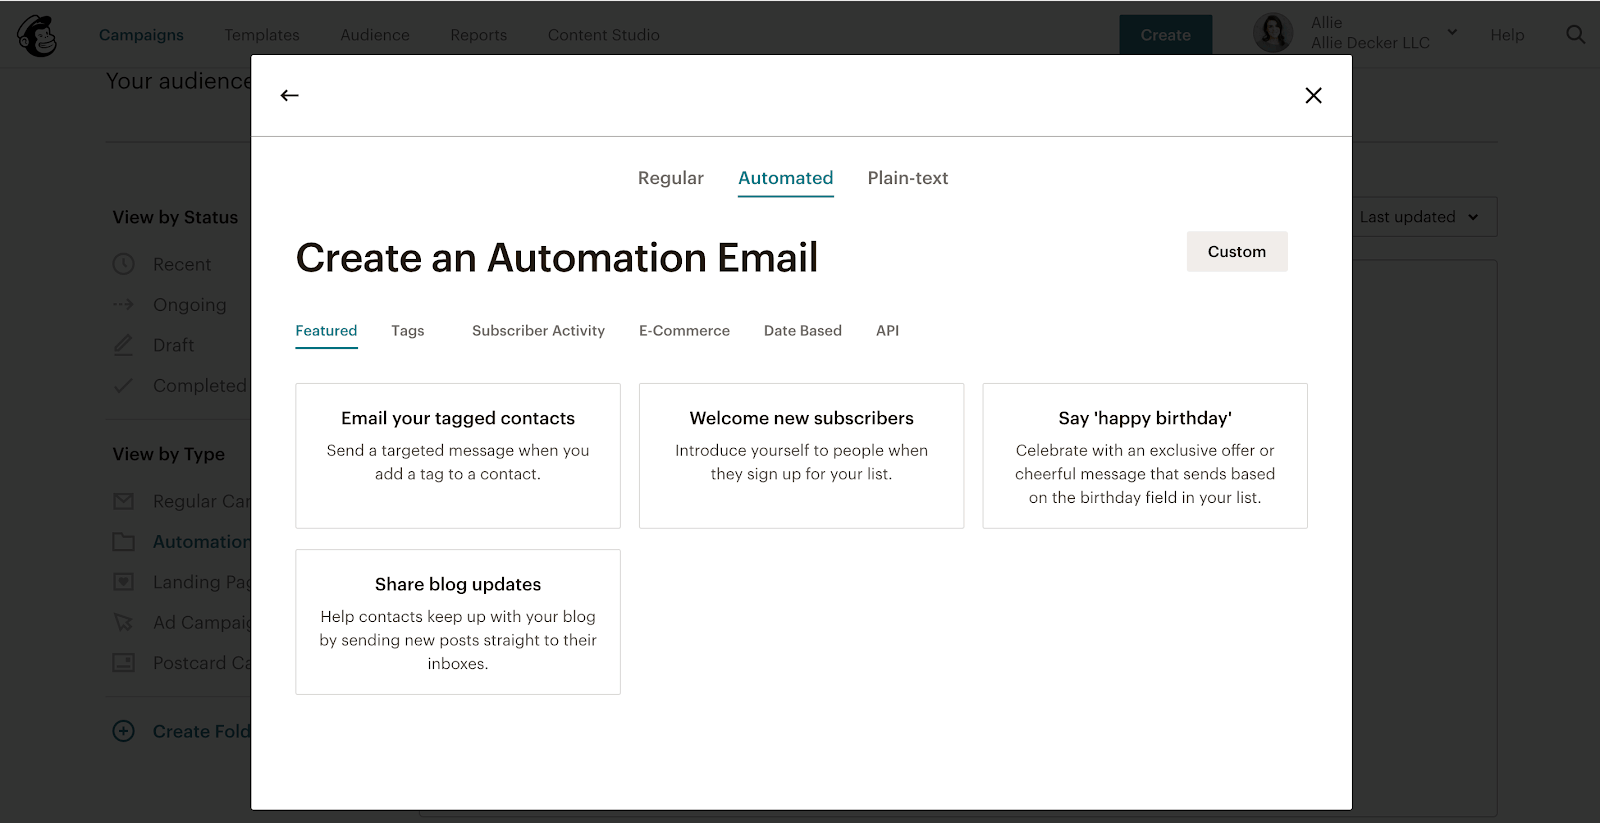Open the E-Commerce category tab
Screen dimensions: 1600x823
click(x=684, y=331)
